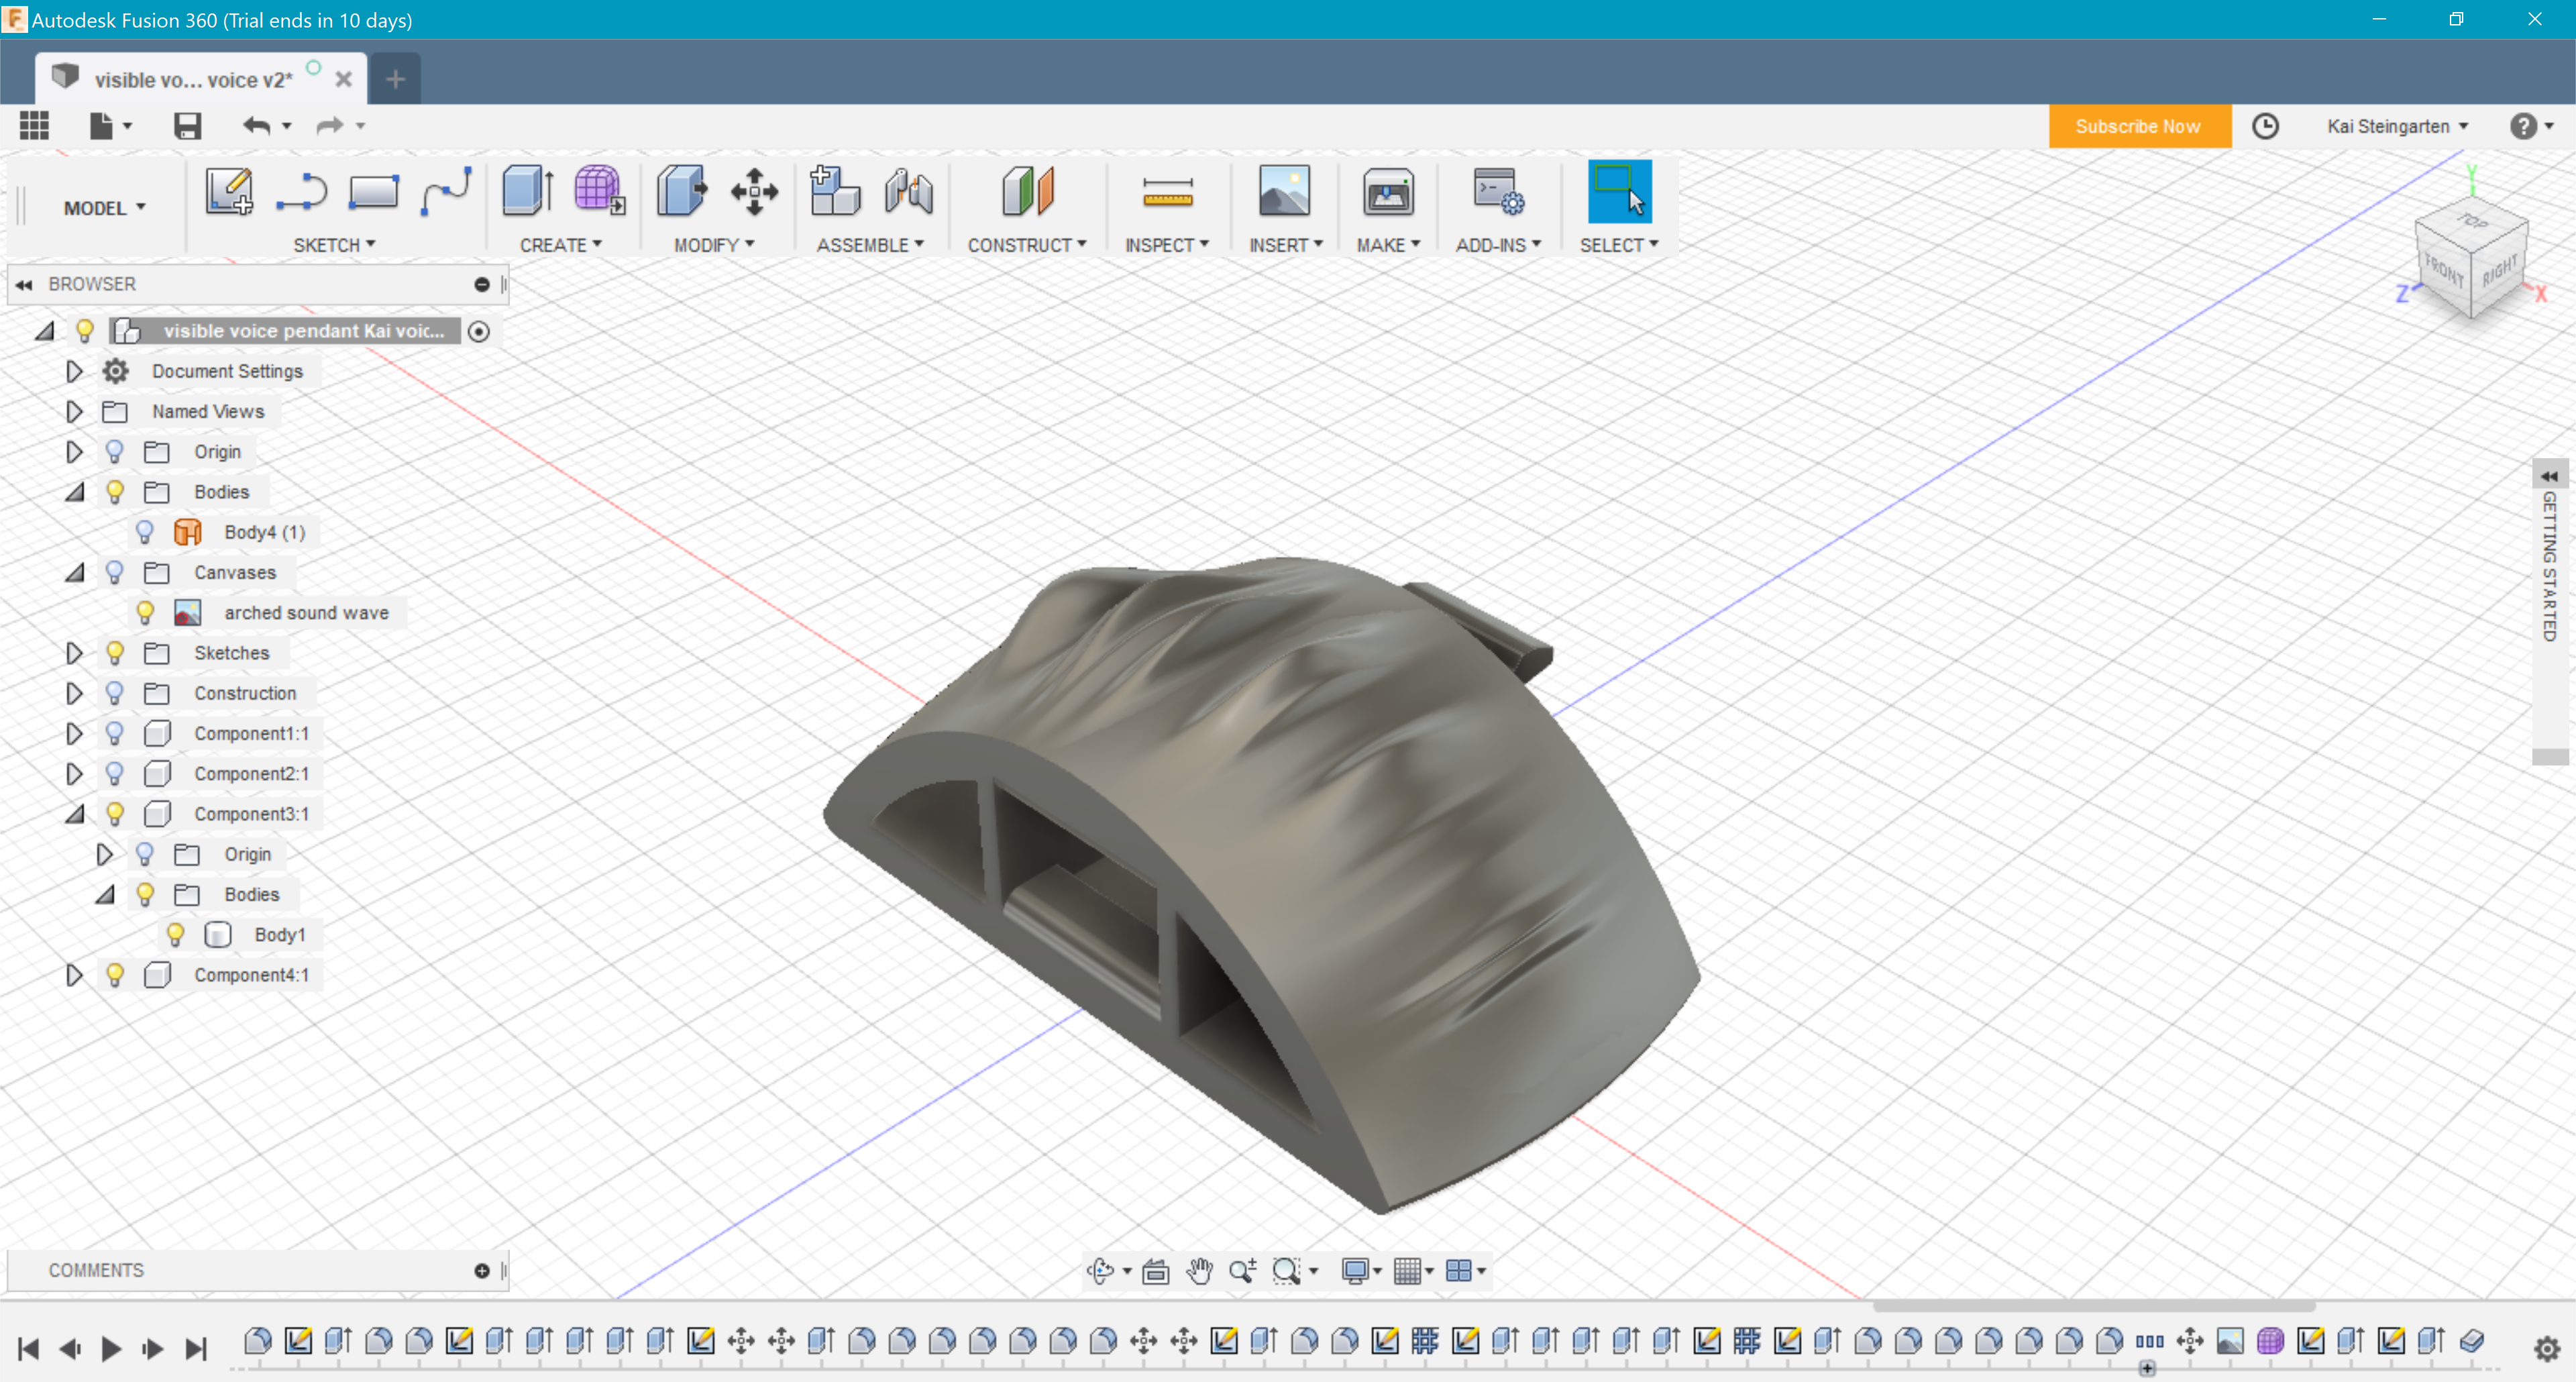The image size is (2576, 1382).
Task: Expand the Sketches folder
Action: [74, 652]
